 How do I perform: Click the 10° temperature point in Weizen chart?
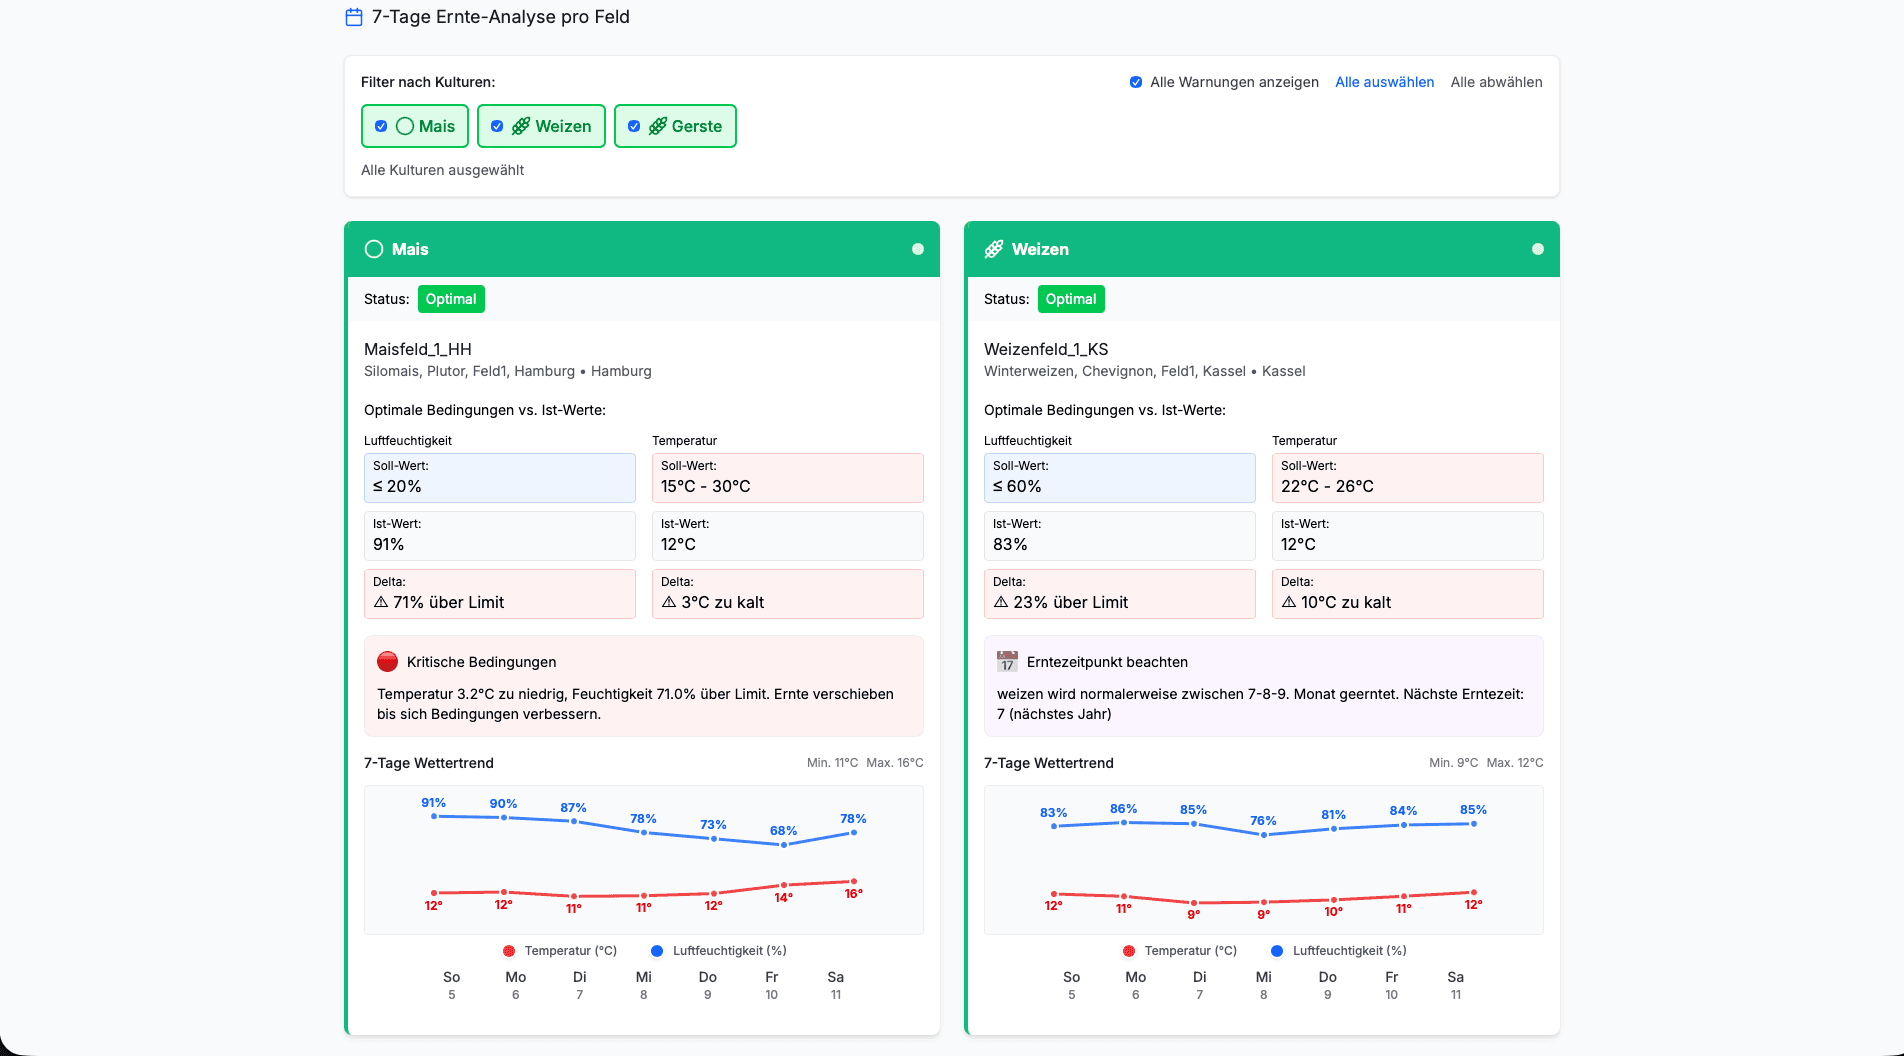click(x=1334, y=900)
